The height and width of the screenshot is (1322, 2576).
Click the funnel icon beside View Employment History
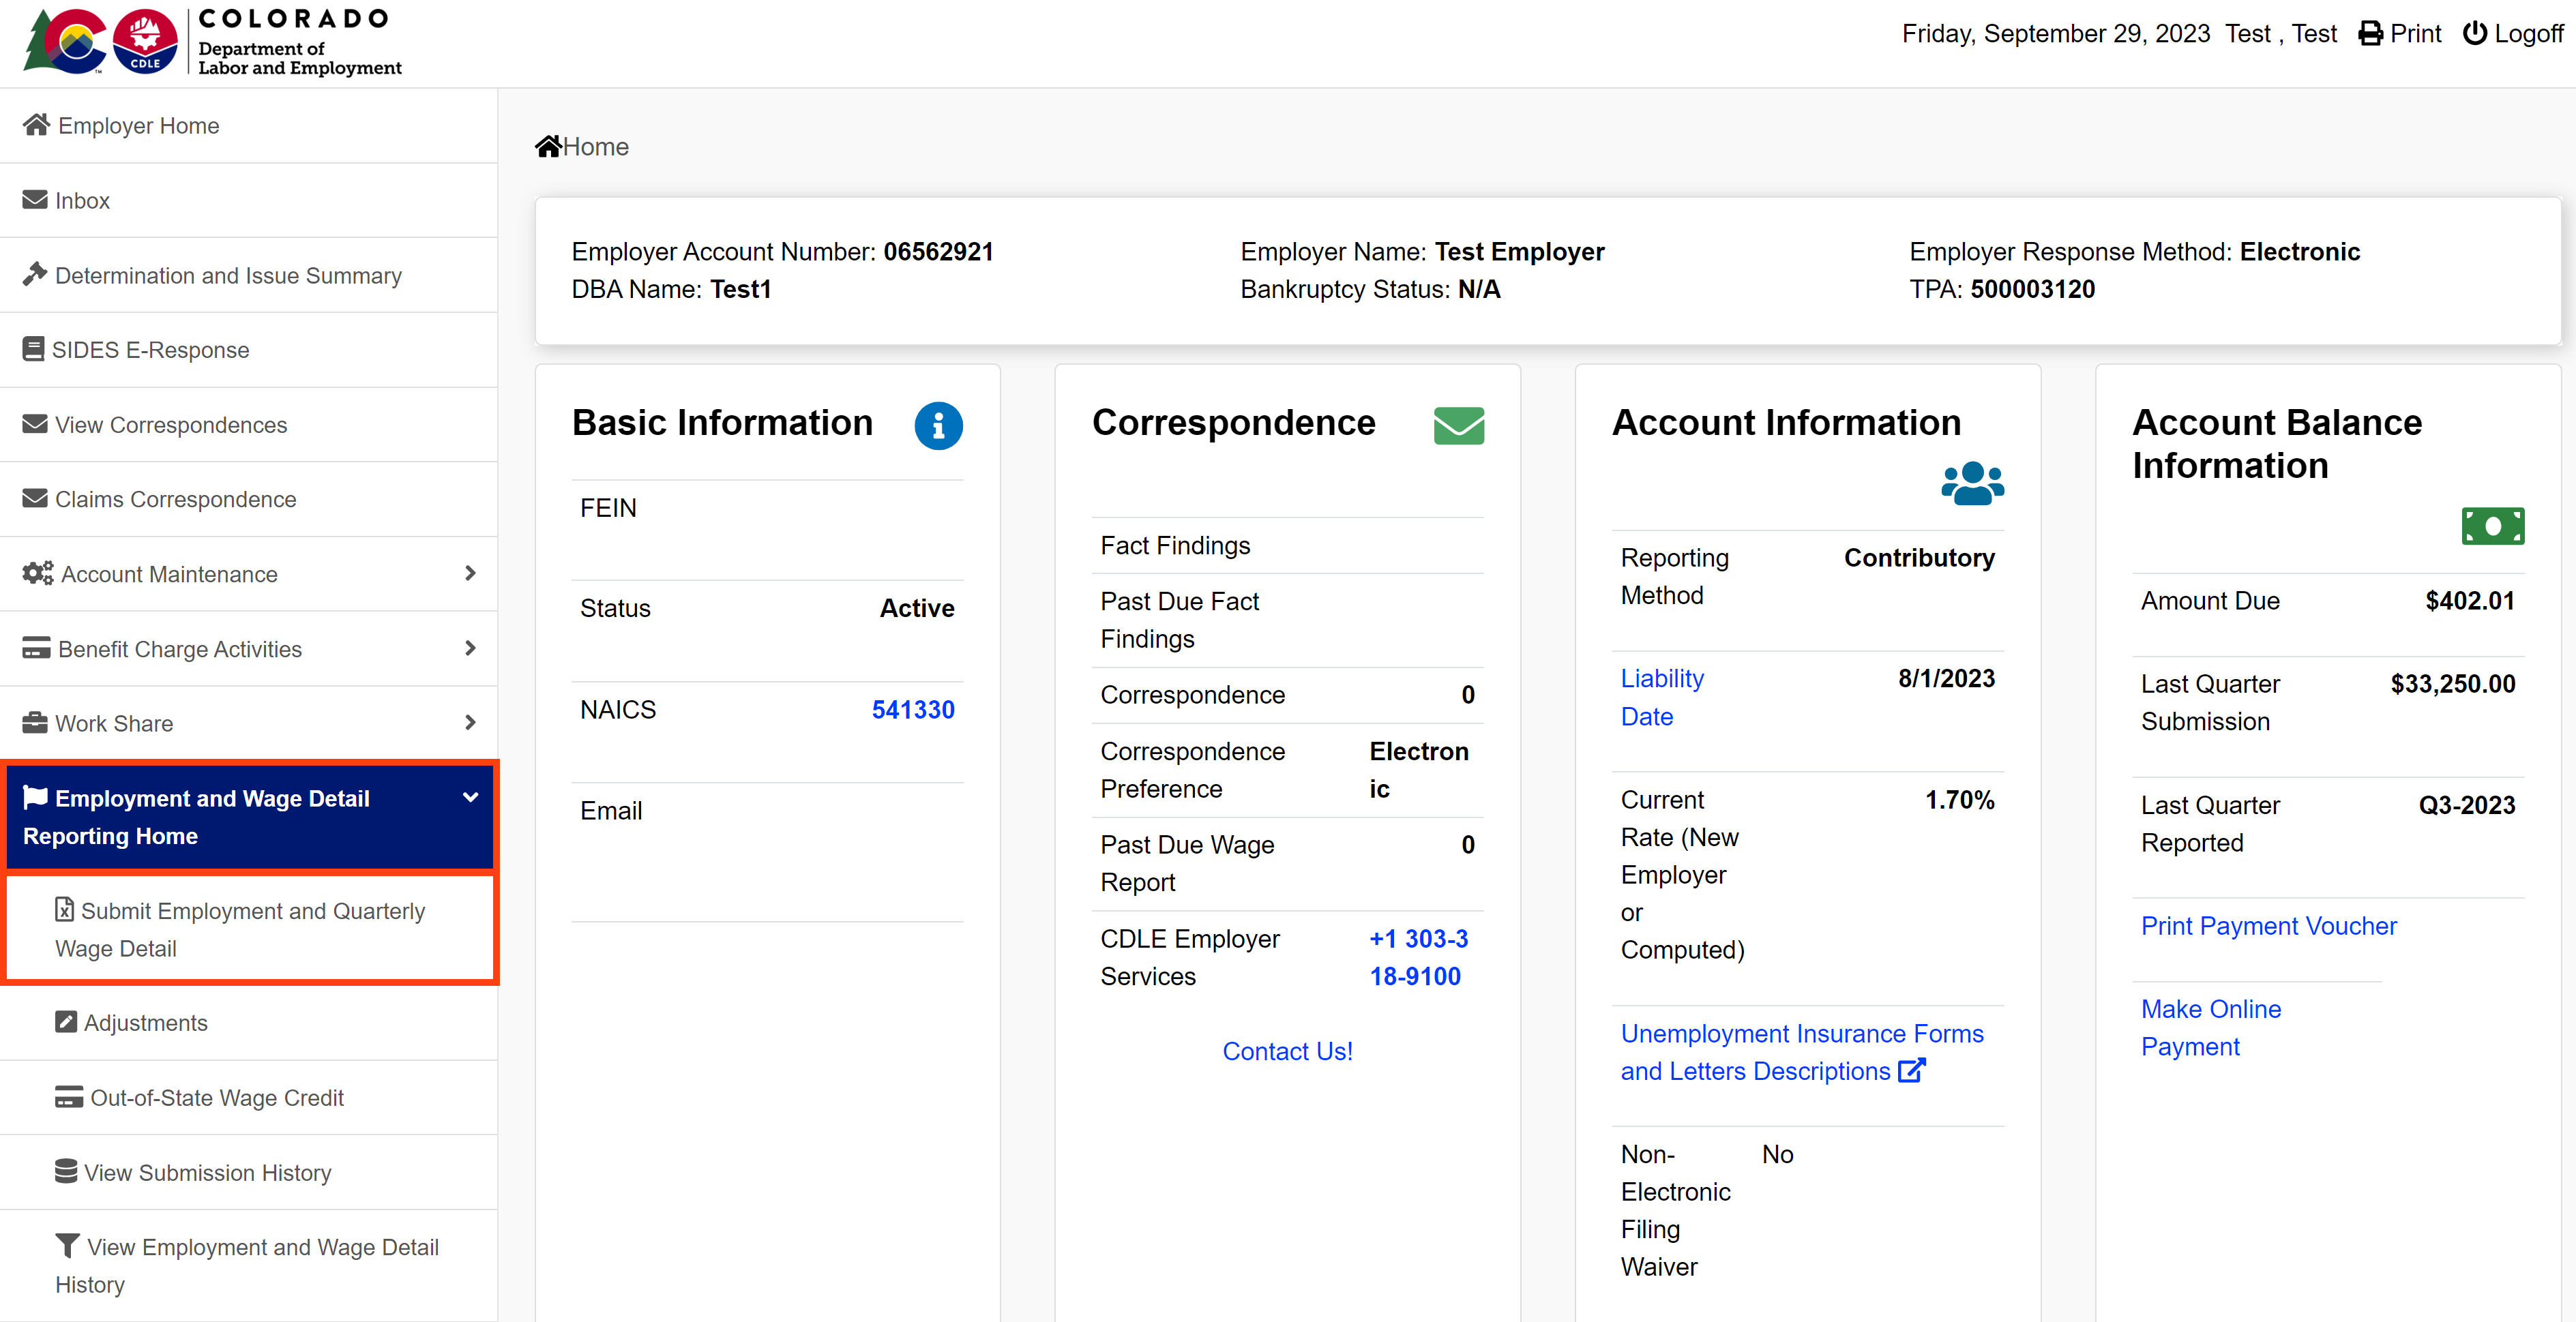(67, 1245)
